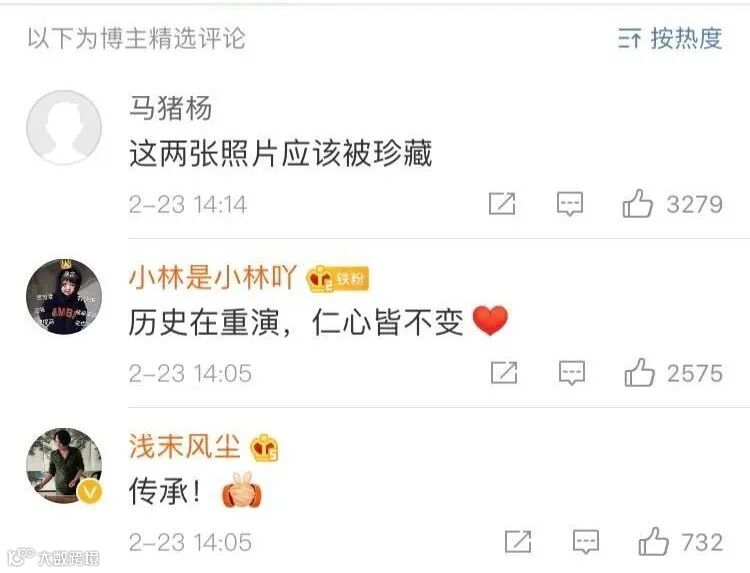The height and width of the screenshot is (573, 750).
Task: Click the sort arrow icon beside 按热度
Action: [x=629, y=38]
